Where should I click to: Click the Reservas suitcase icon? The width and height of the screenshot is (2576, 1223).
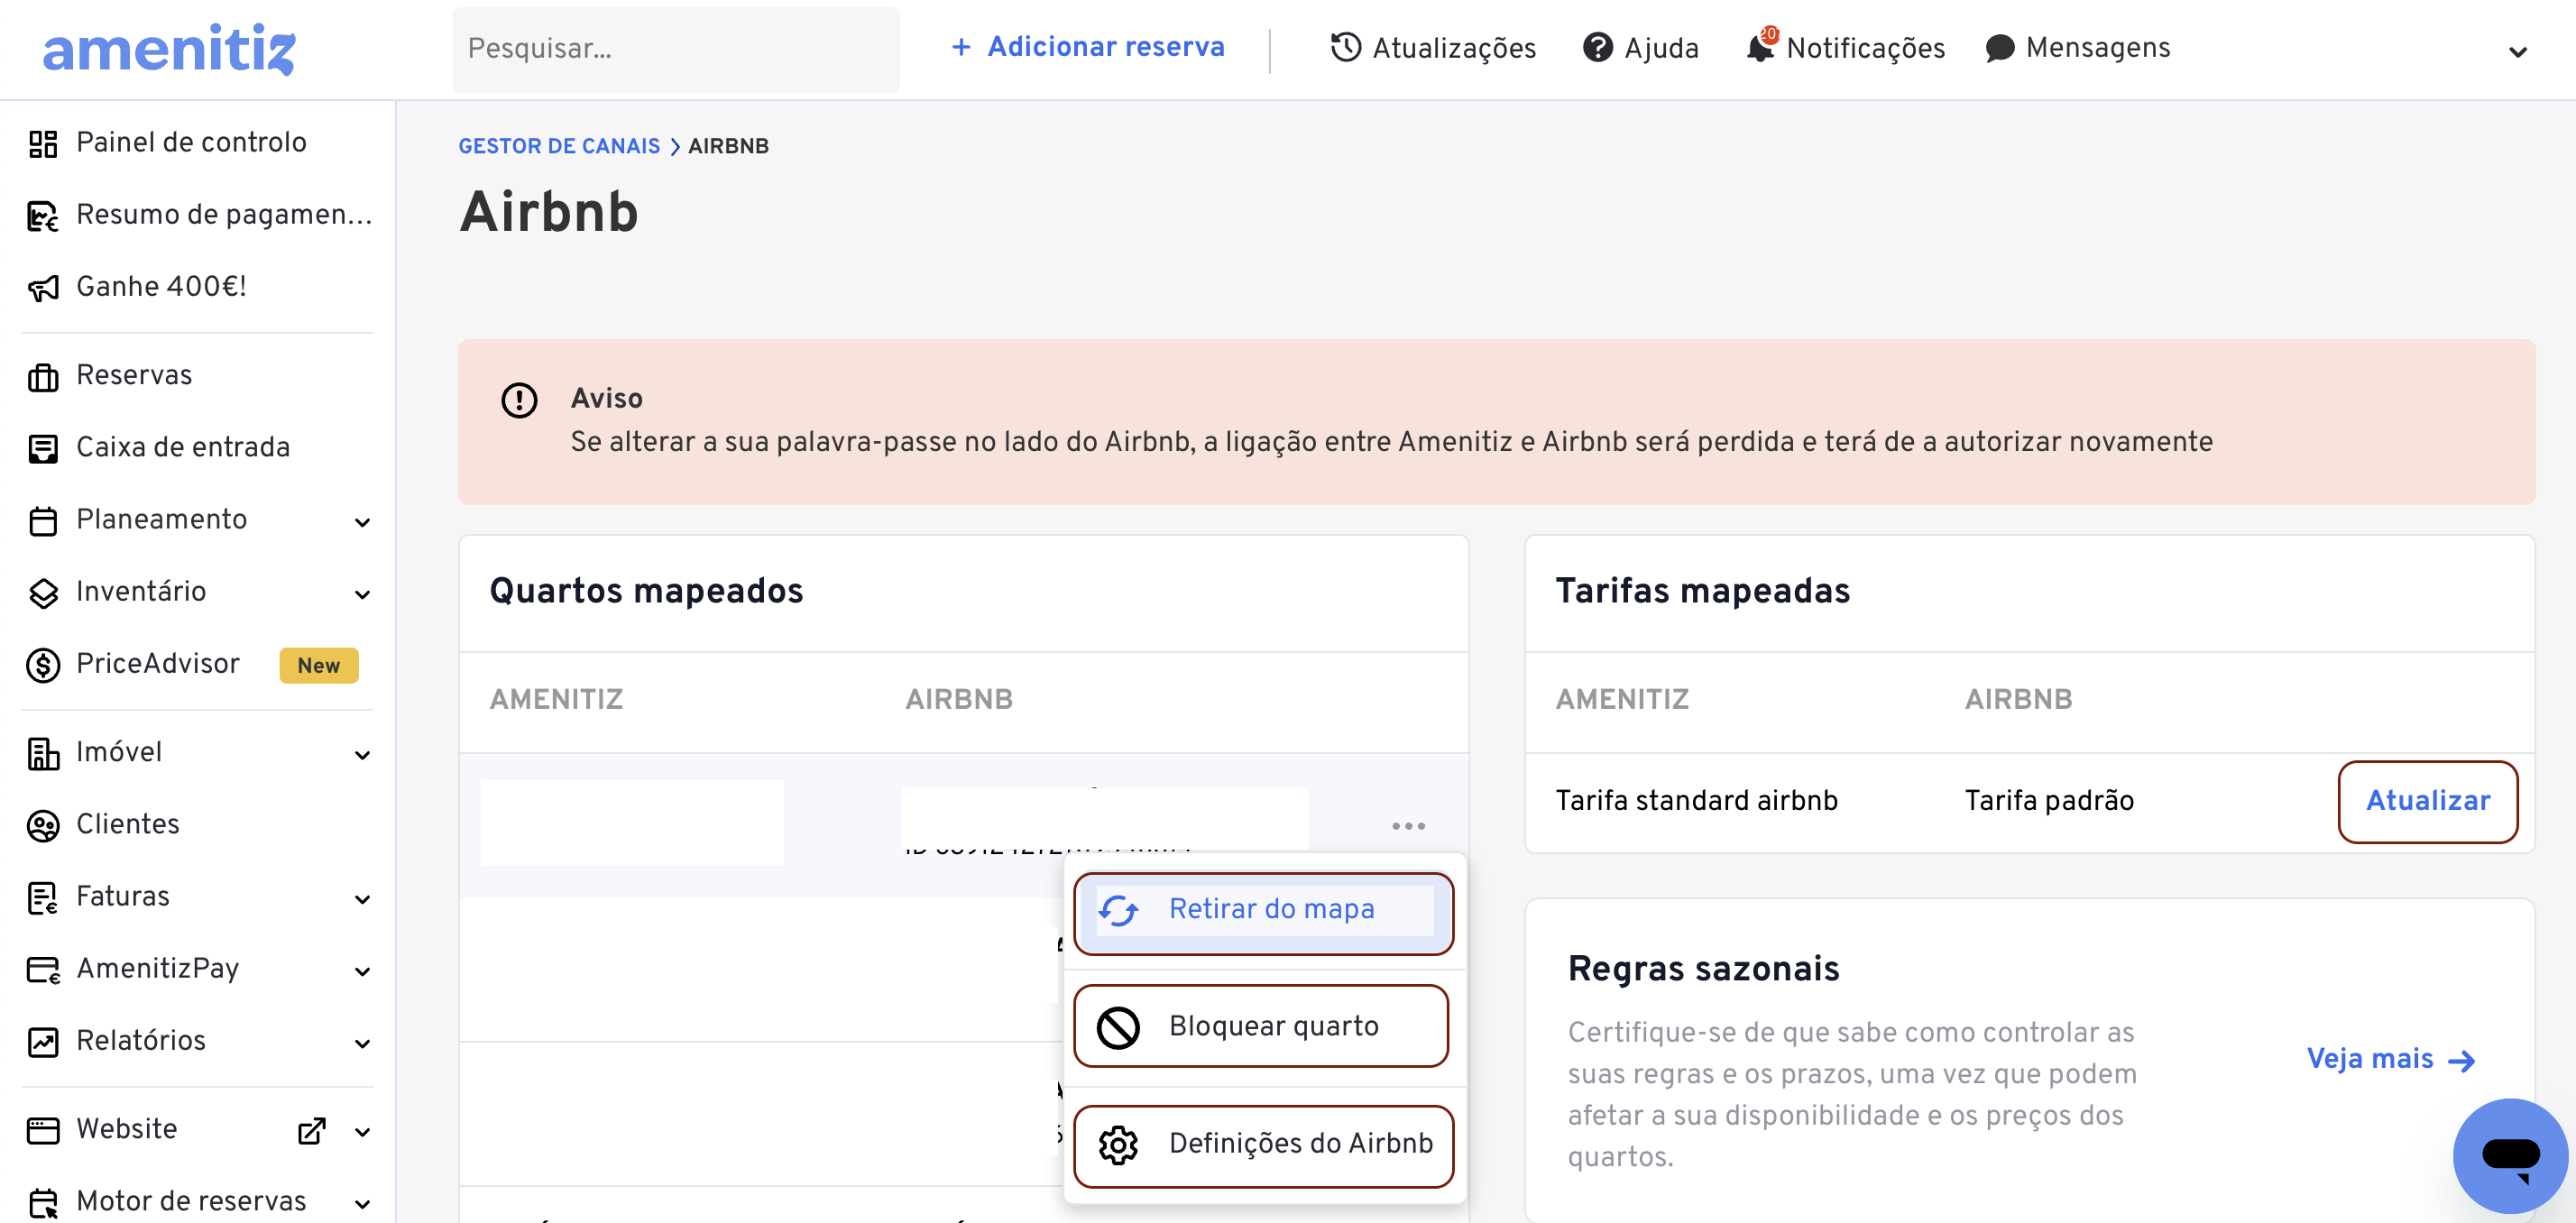coord(43,377)
